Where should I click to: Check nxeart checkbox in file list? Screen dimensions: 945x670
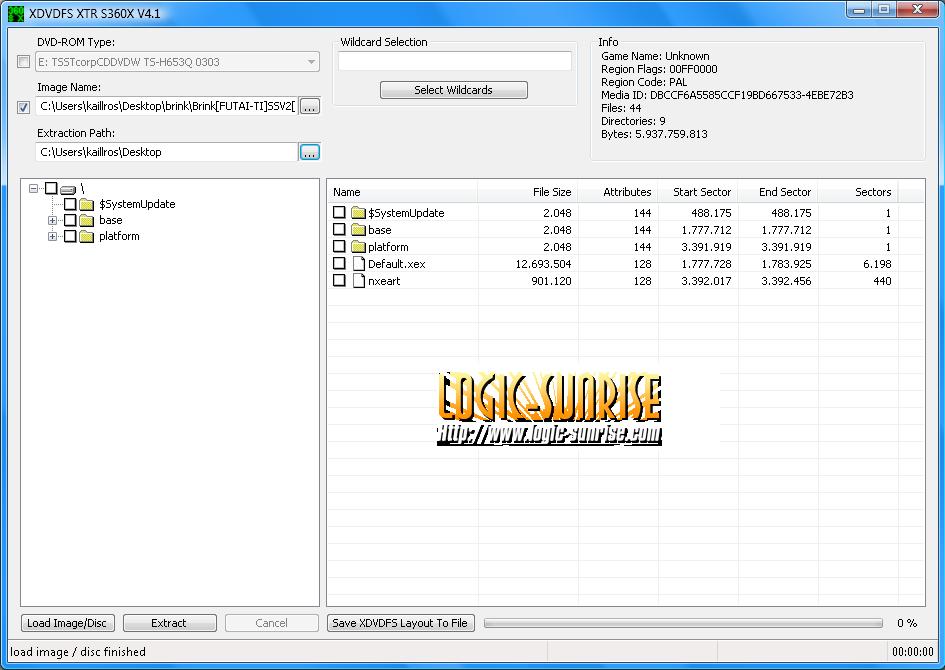(339, 280)
